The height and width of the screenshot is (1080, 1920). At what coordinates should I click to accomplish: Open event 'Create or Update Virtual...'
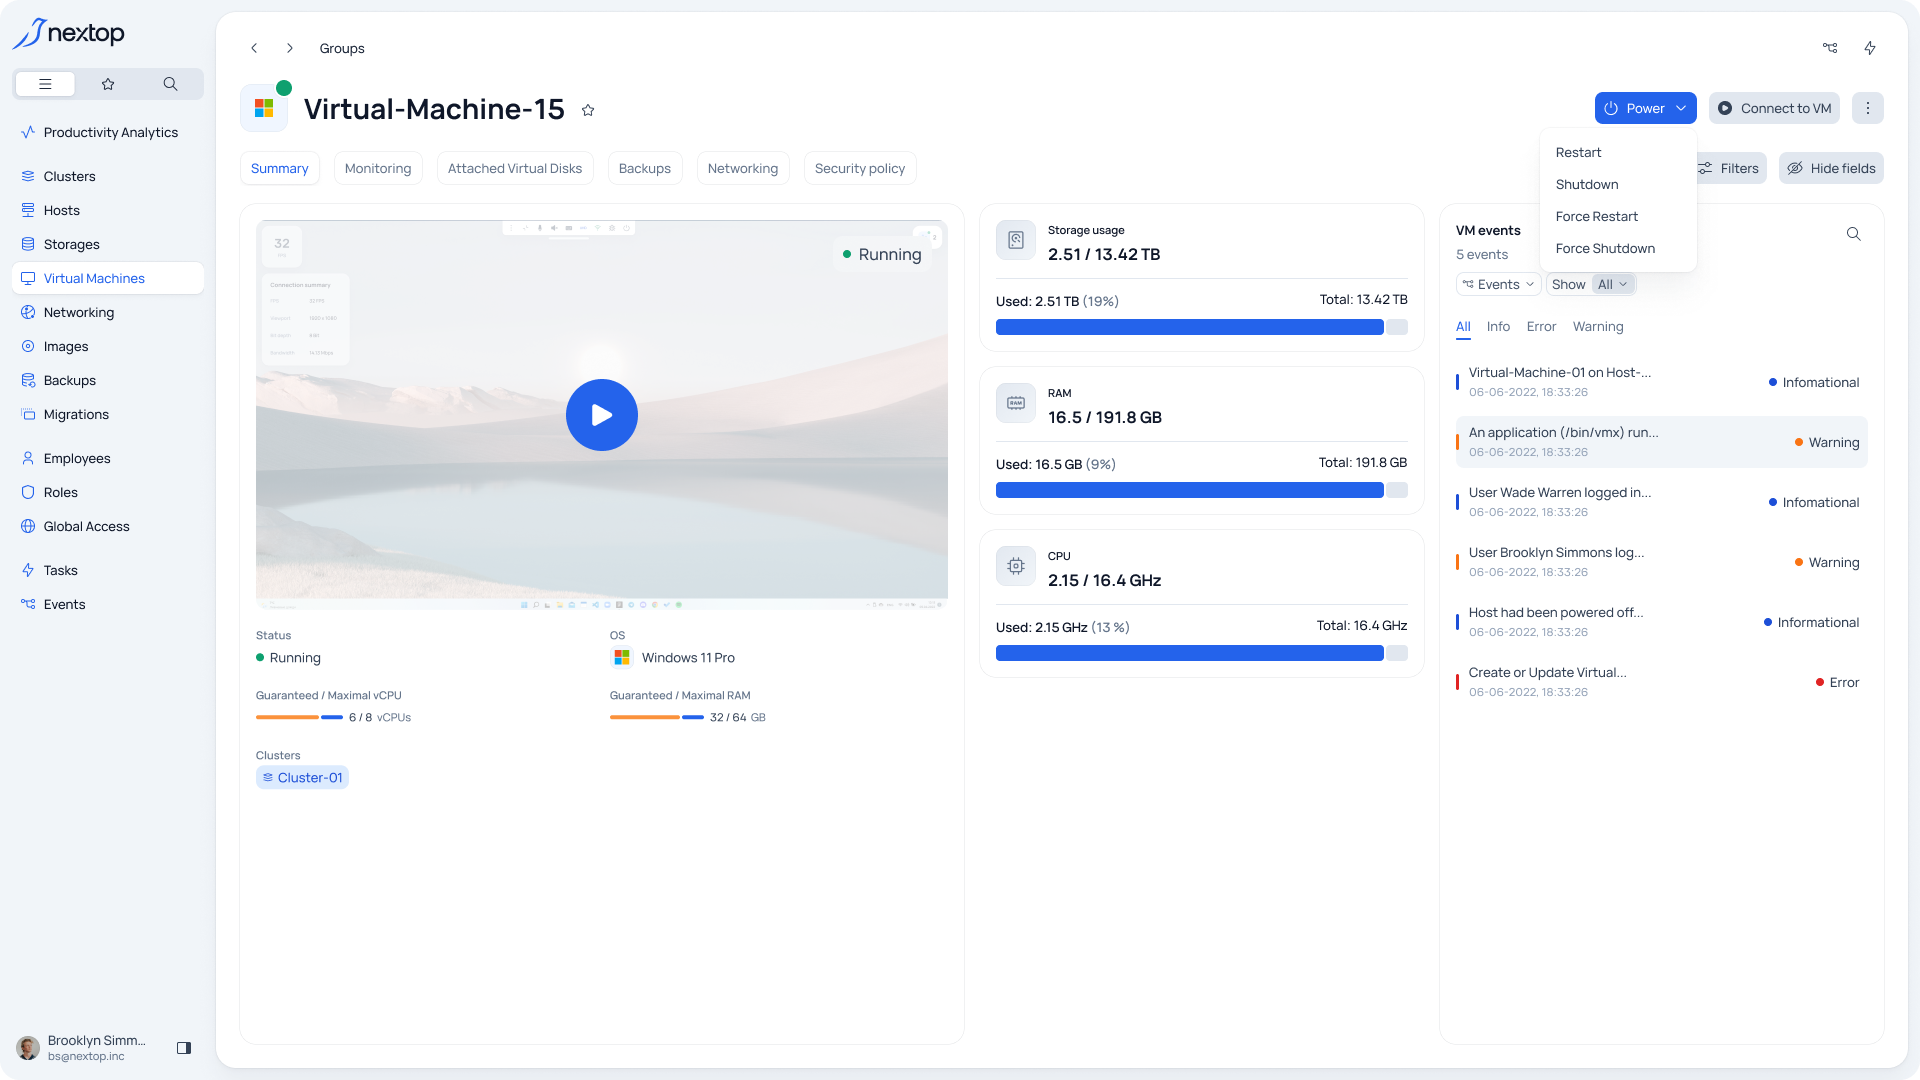coord(1661,682)
